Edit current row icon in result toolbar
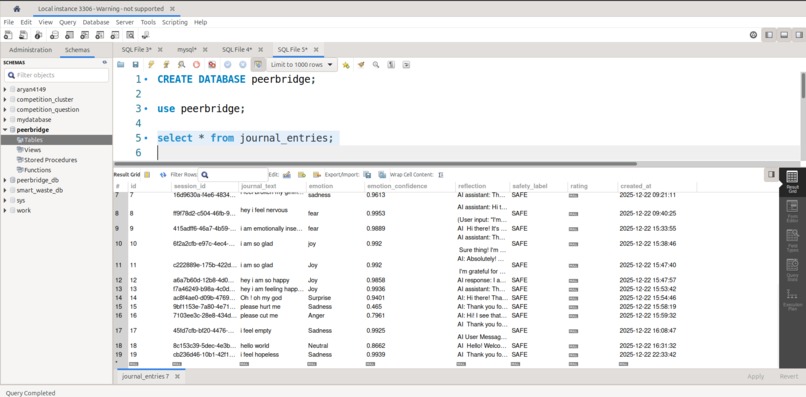Image resolution: width=806 pixels, height=397 pixels. (287, 175)
